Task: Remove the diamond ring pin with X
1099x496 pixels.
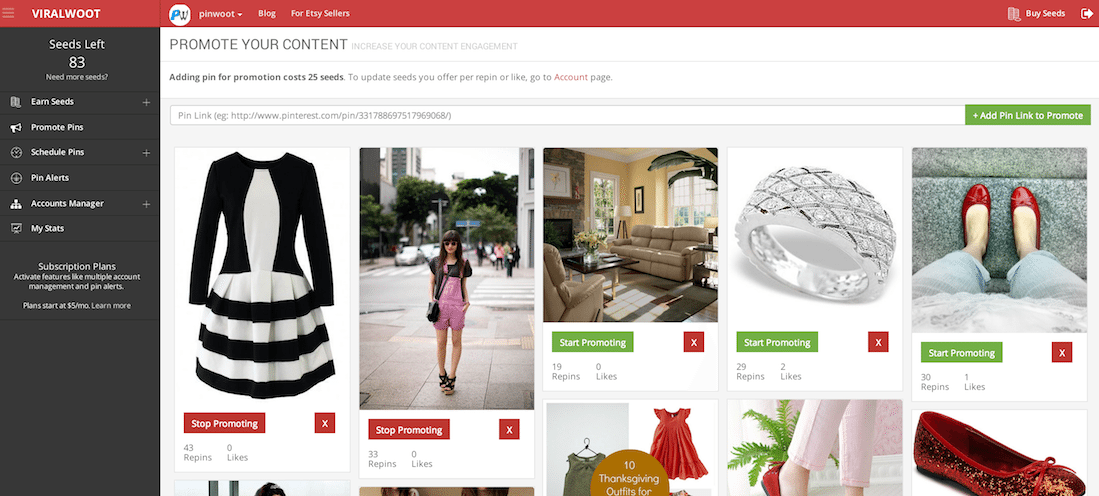Action: [878, 342]
